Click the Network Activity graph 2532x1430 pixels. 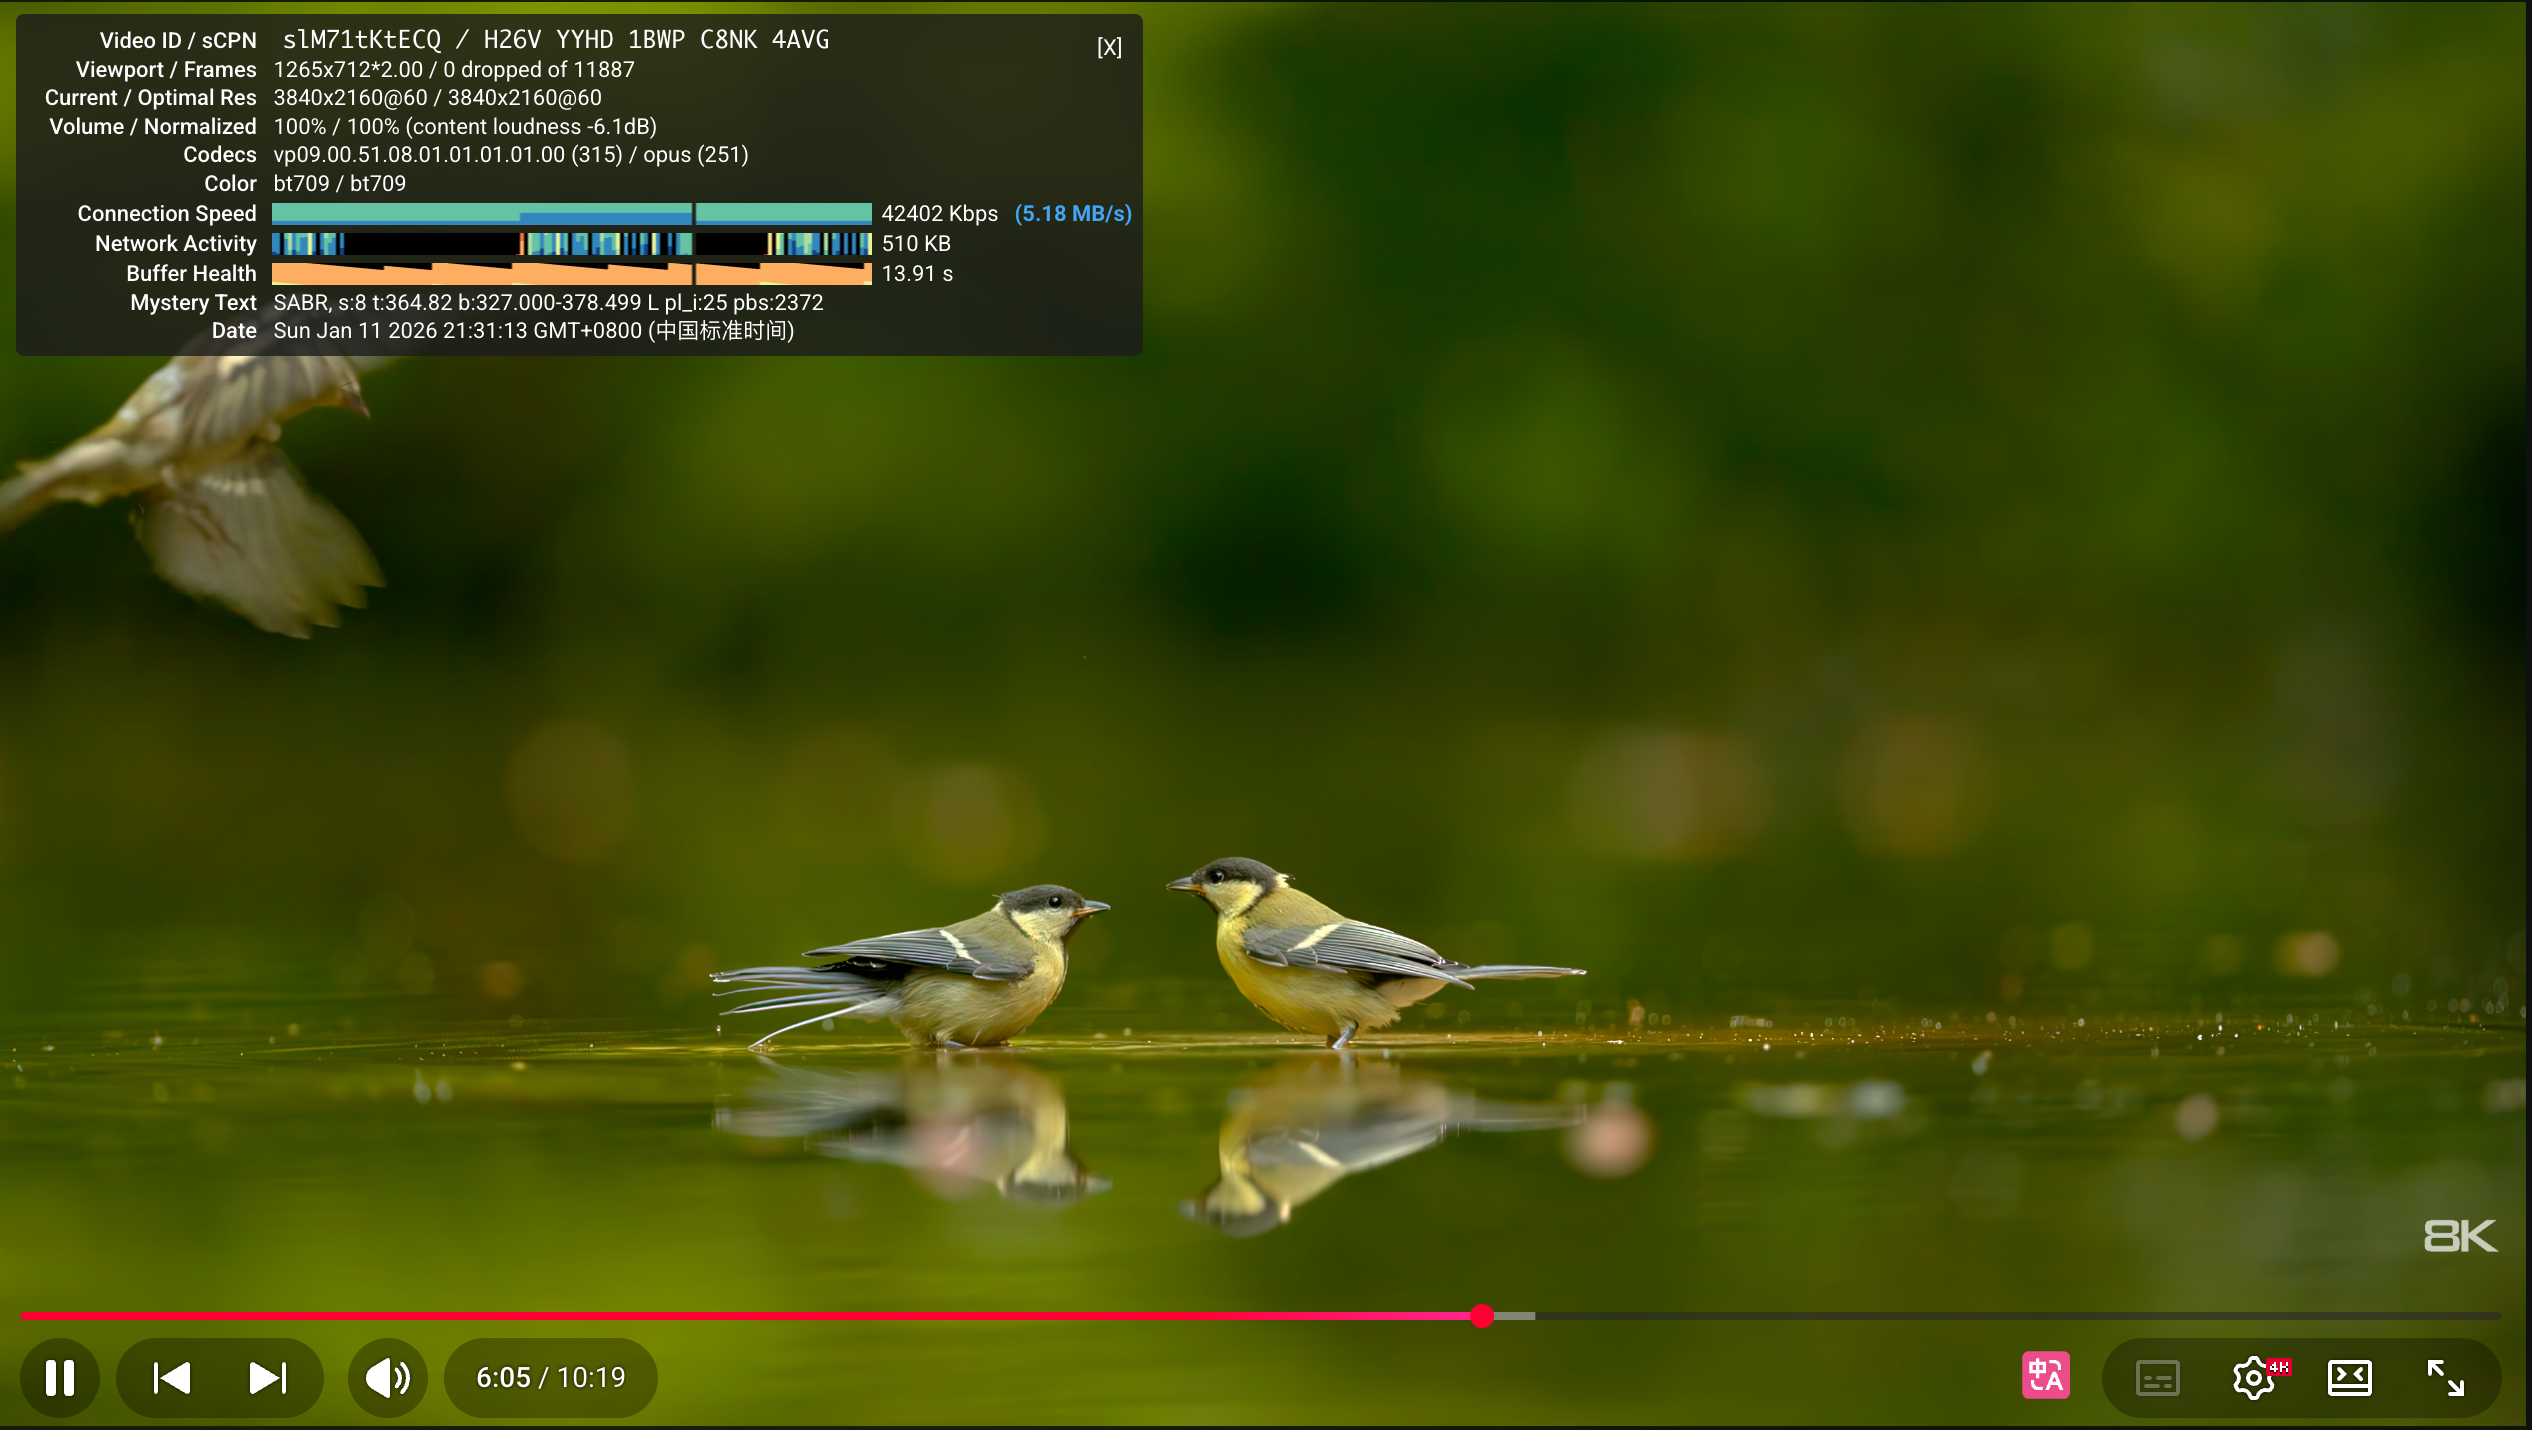tap(571, 243)
